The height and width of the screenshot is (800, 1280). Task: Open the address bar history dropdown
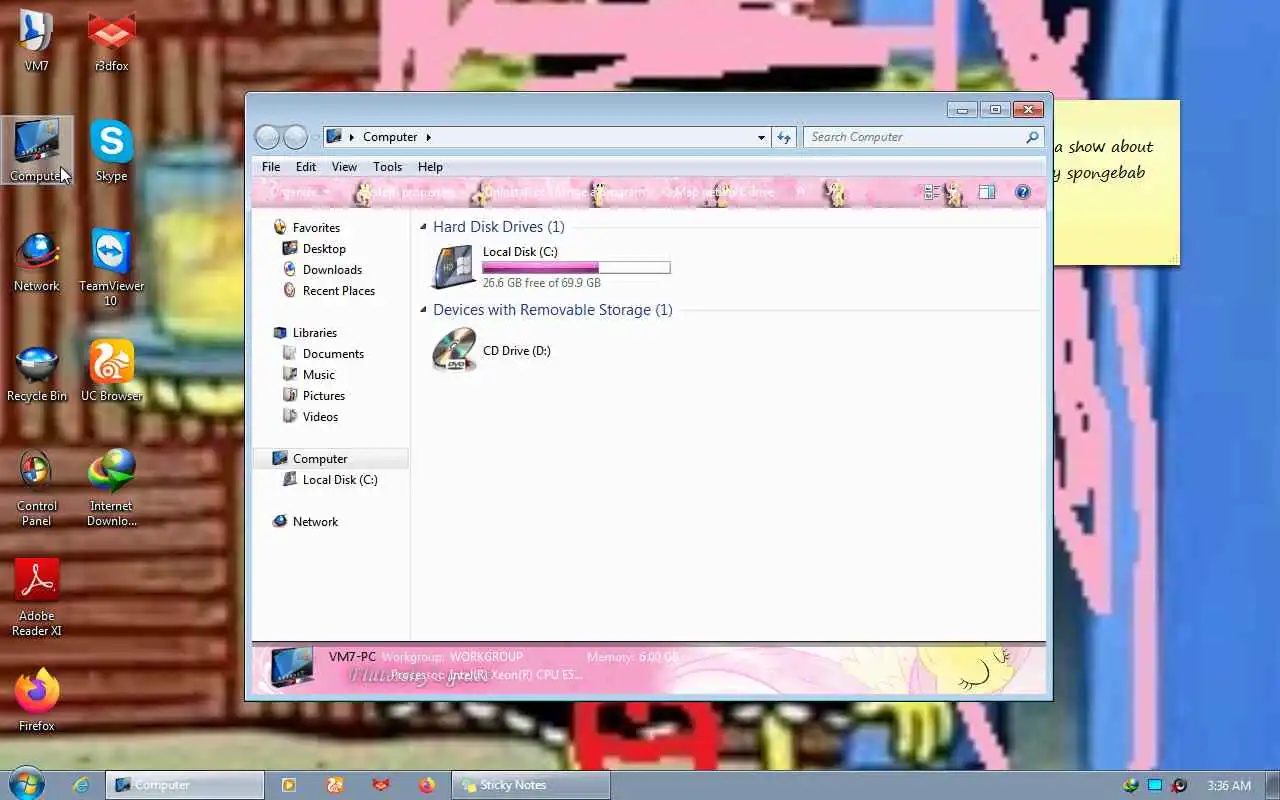click(761, 137)
